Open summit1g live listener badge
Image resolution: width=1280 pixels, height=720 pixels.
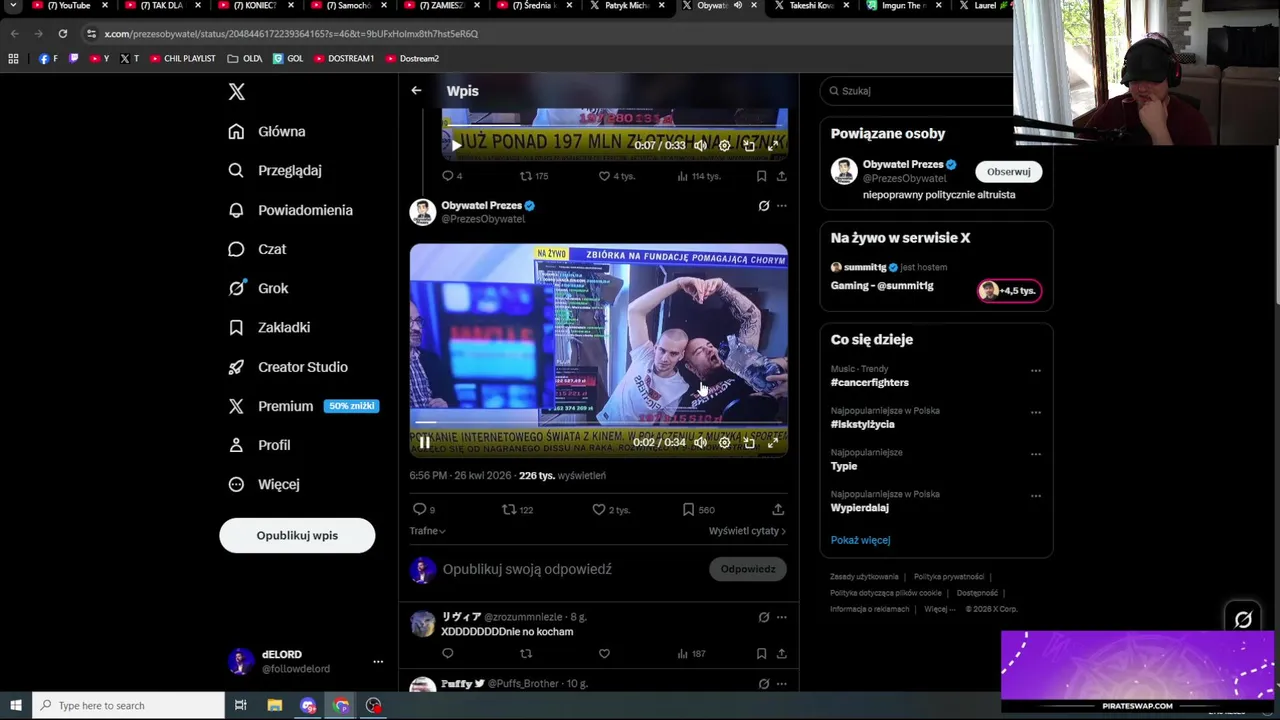point(1009,290)
